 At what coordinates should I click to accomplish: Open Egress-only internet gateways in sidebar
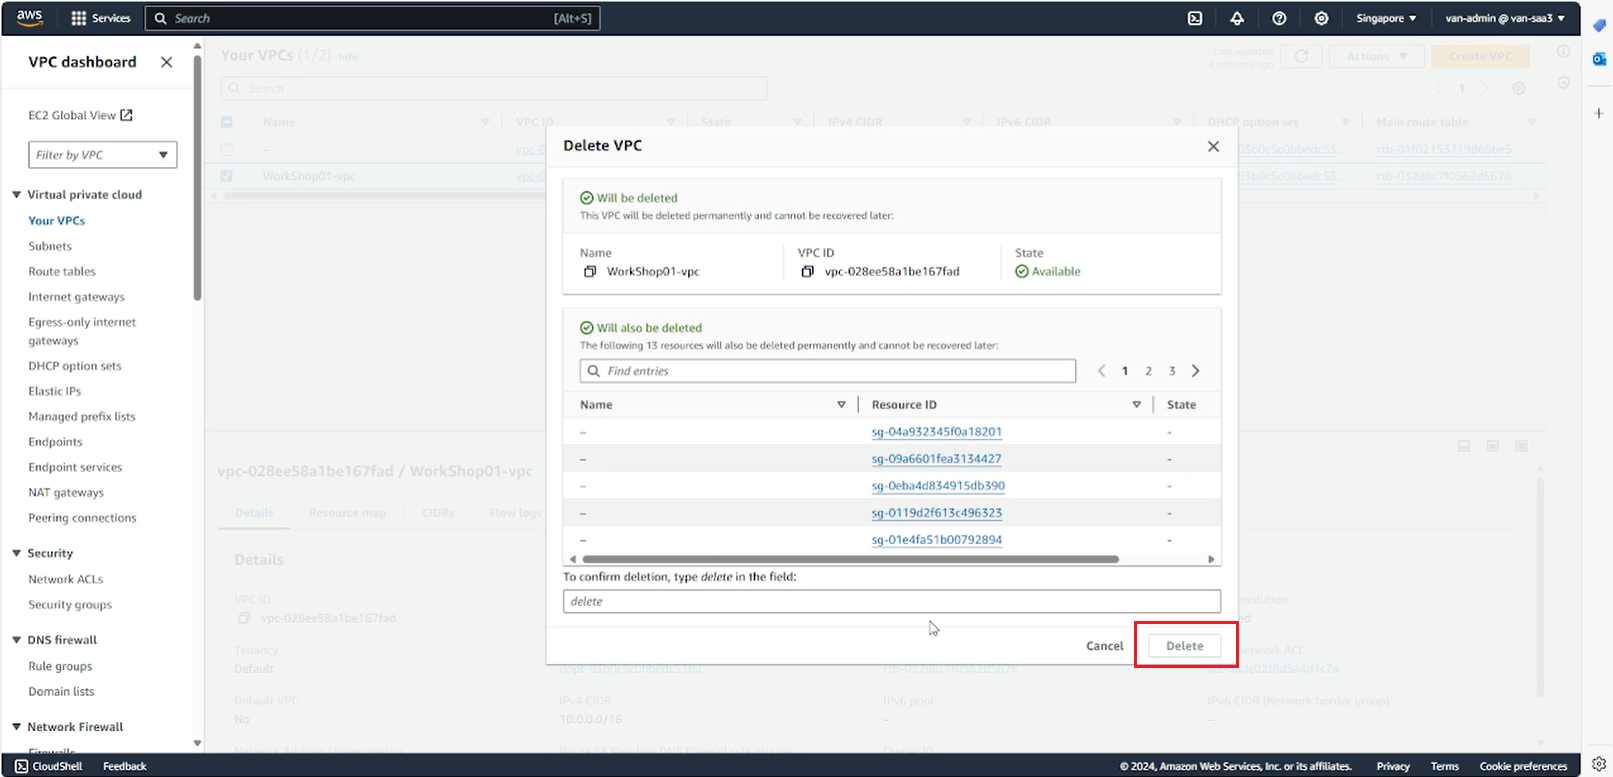click(82, 331)
